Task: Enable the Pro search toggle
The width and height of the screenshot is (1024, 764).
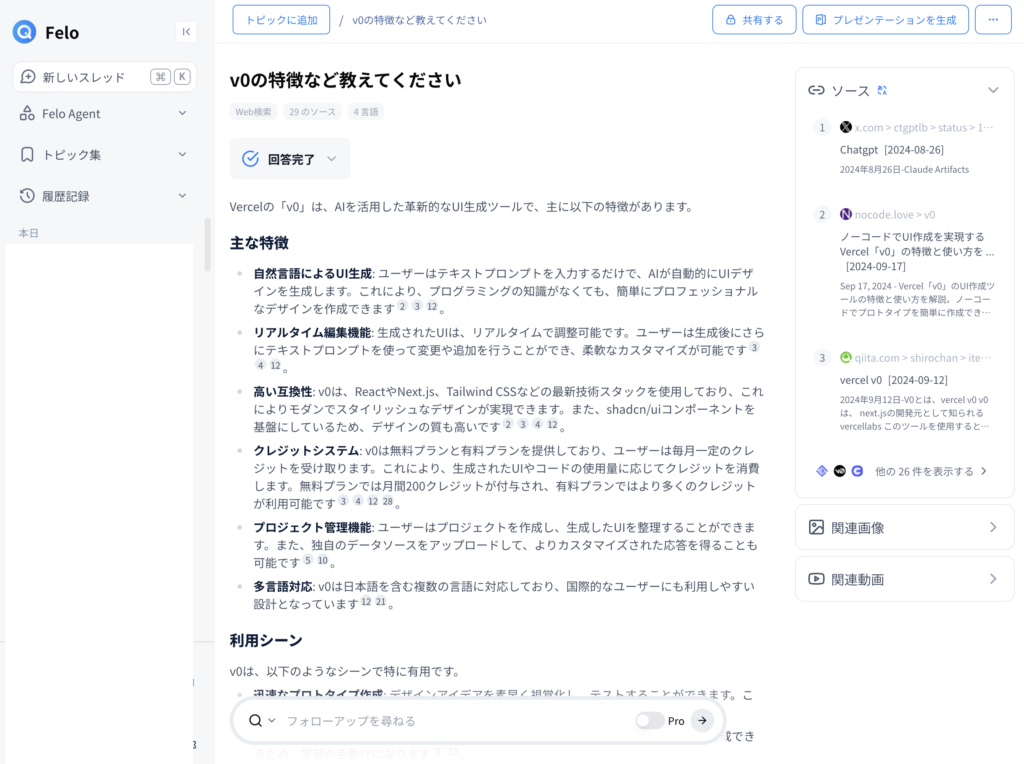Action: 650,720
